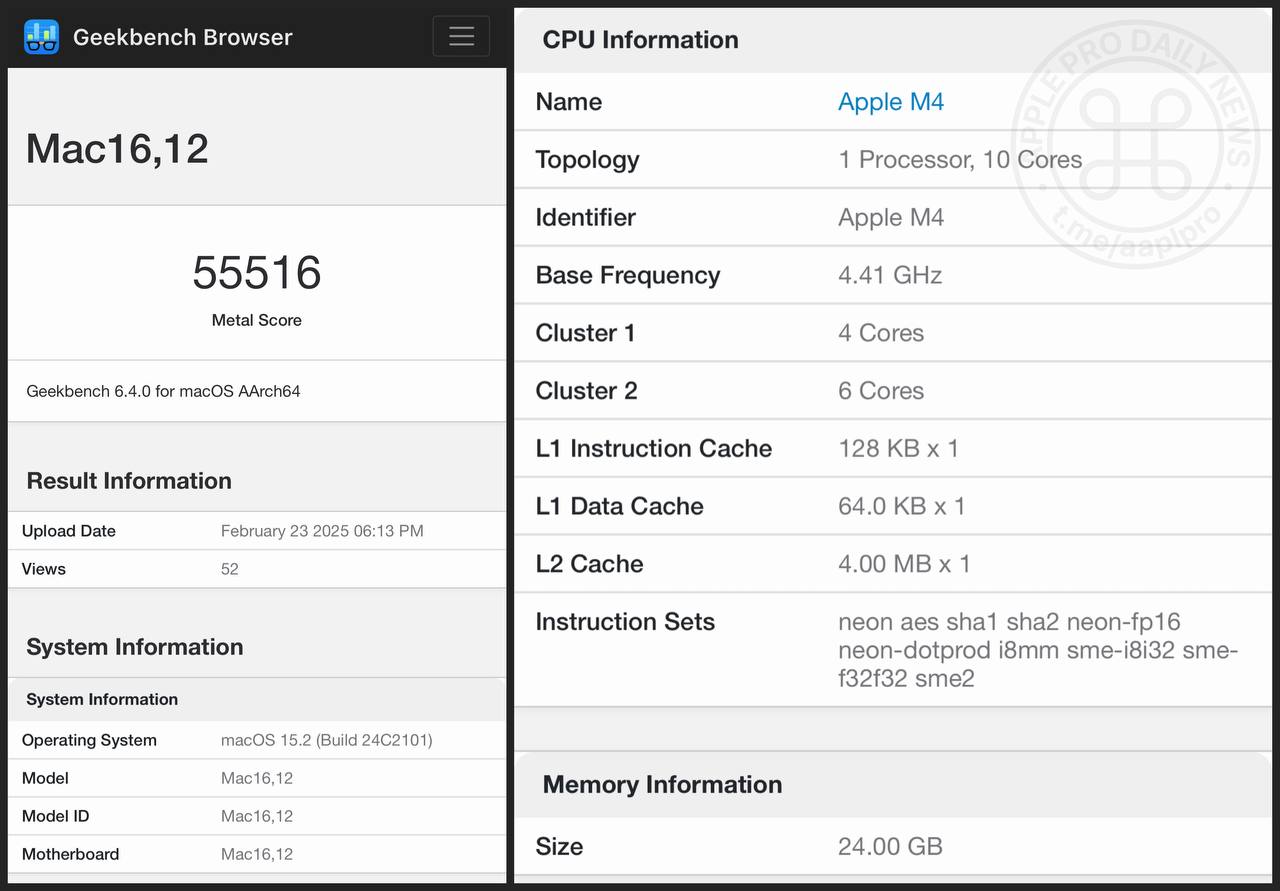Click the L2 Cache label

[x=590, y=564]
